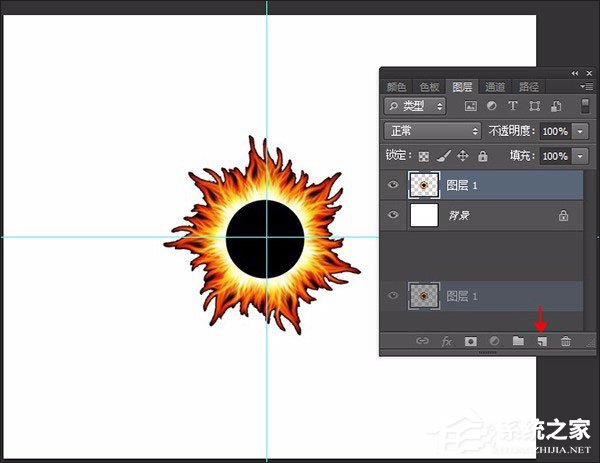The image size is (600, 463).
Task: Open the layer filter 类型 dropdown
Action: click(415, 106)
